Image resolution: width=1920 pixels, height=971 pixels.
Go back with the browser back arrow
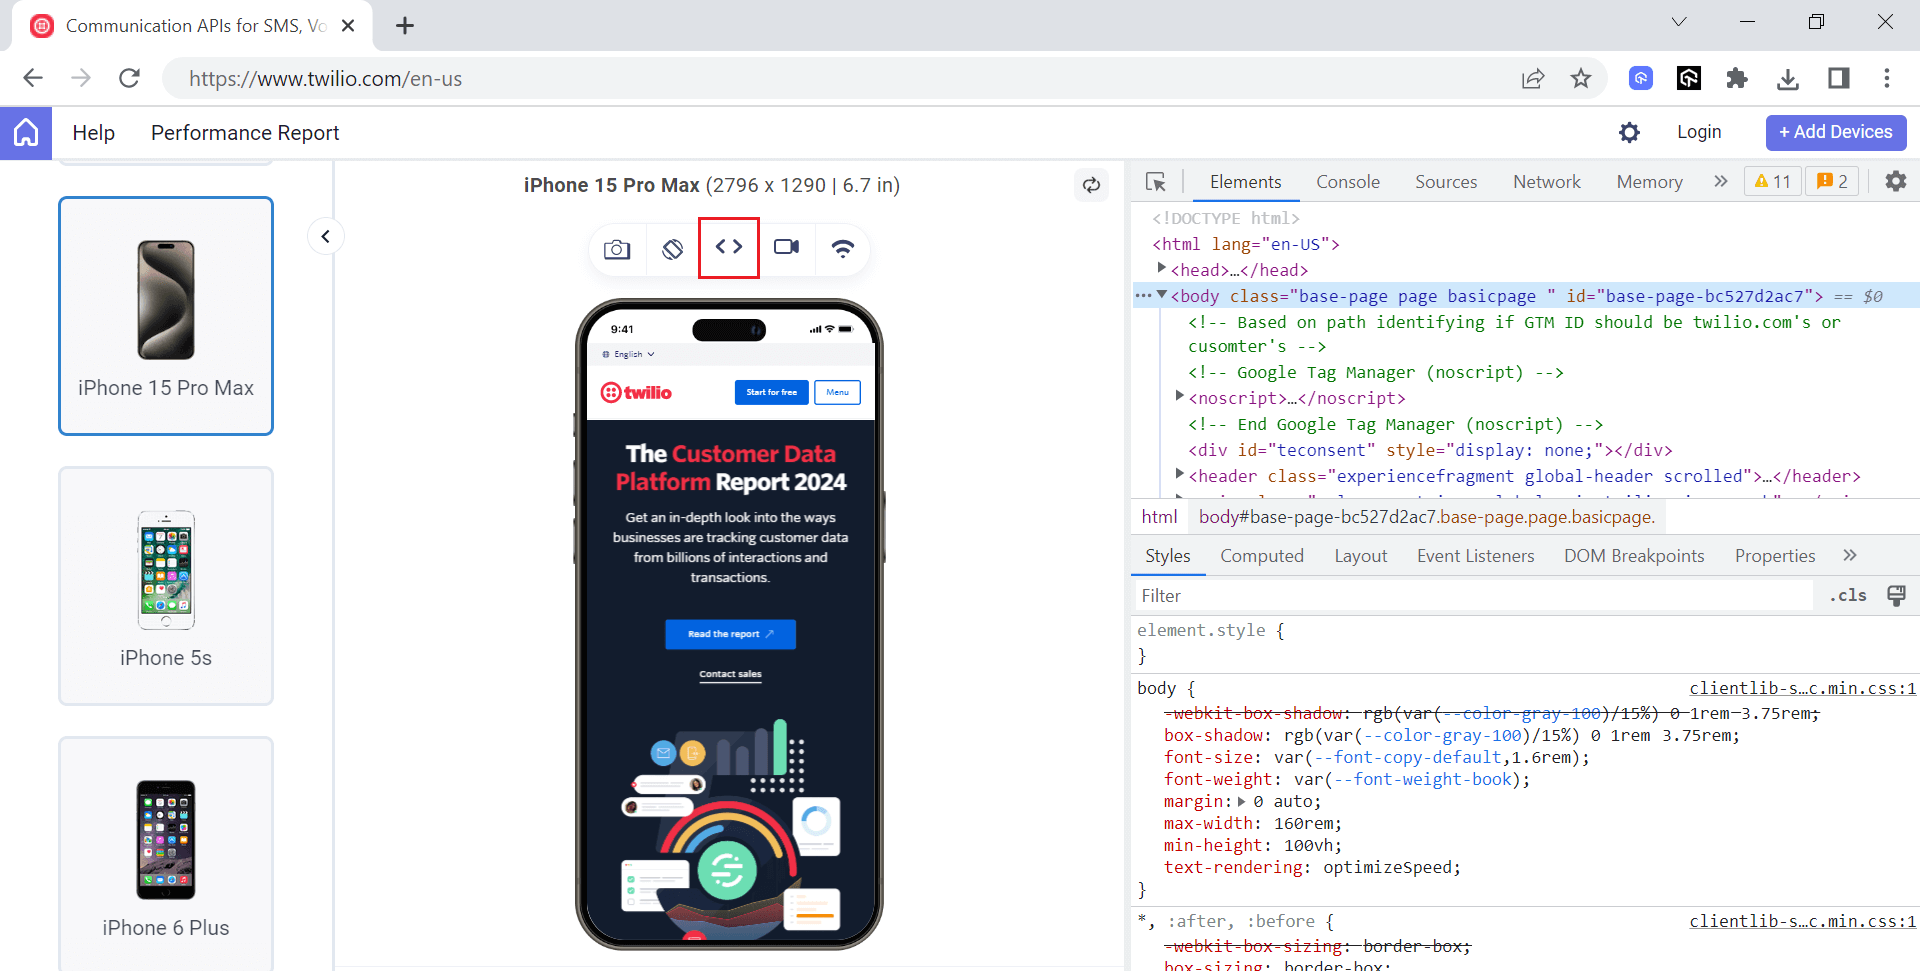[33, 78]
